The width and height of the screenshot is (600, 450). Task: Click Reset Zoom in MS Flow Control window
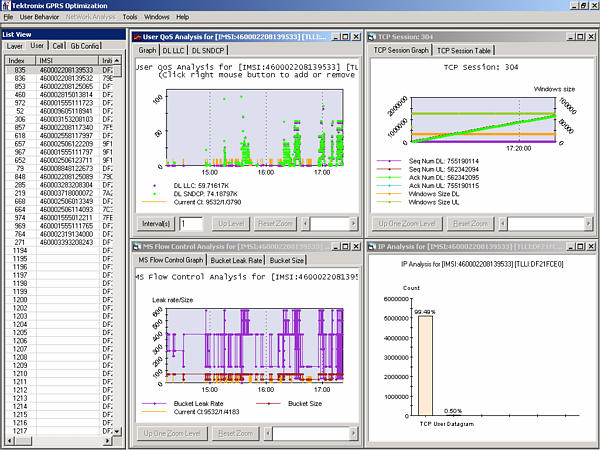235,434
